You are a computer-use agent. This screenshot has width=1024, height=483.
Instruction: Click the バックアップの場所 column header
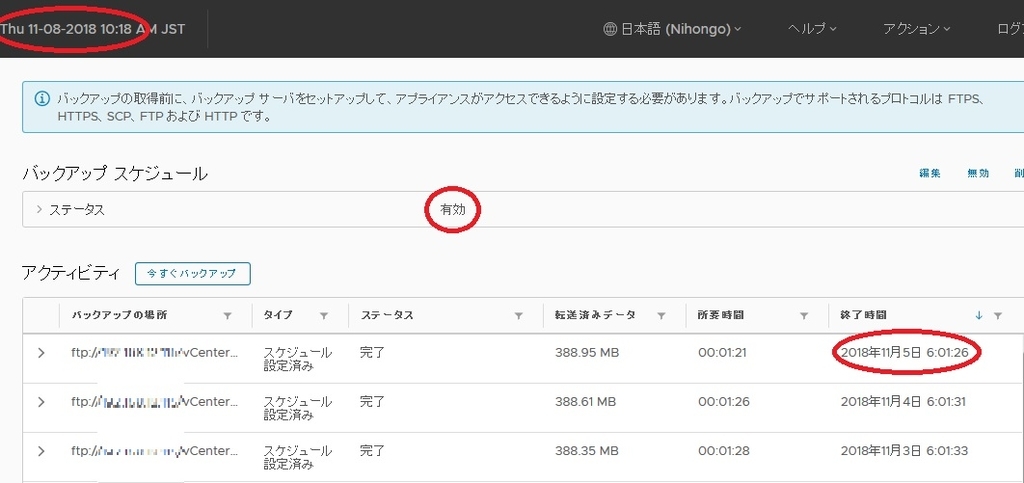coord(120,315)
